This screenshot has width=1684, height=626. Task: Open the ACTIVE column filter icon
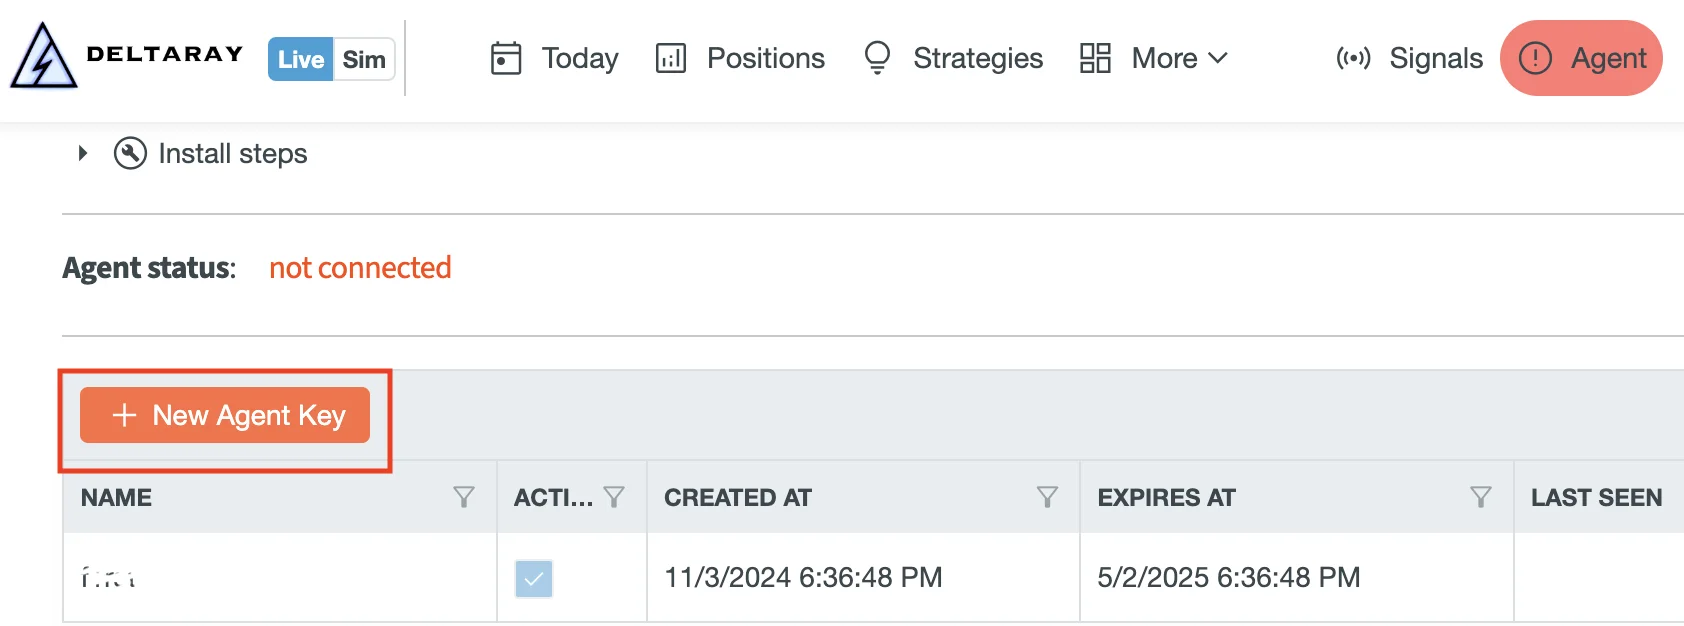point(614,497)
